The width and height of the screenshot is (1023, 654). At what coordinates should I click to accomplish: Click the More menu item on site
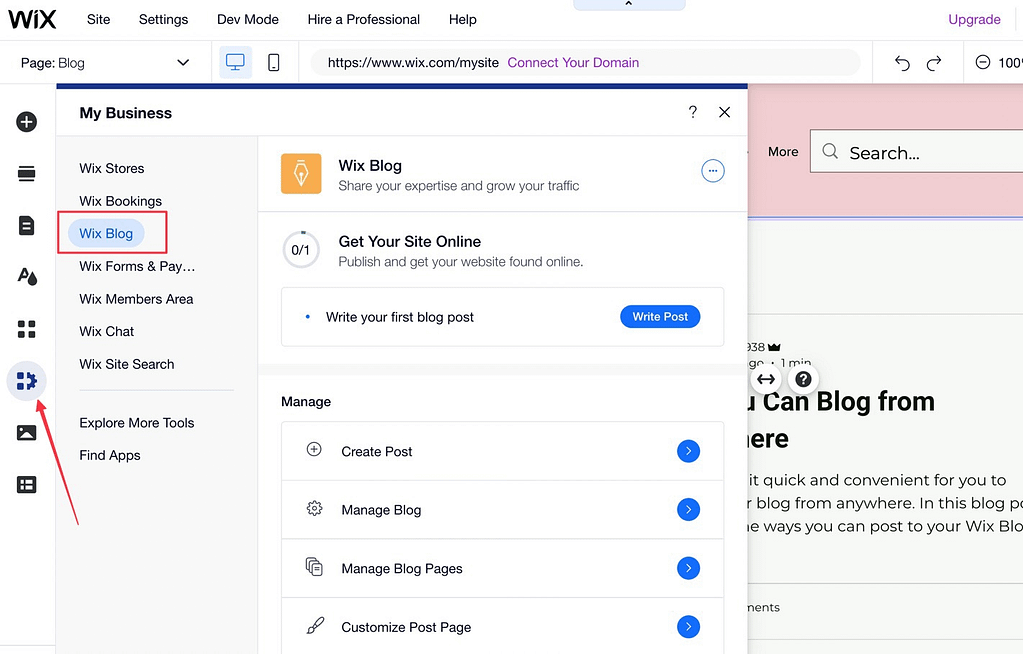pyautogui.click(x=783, y=152)
